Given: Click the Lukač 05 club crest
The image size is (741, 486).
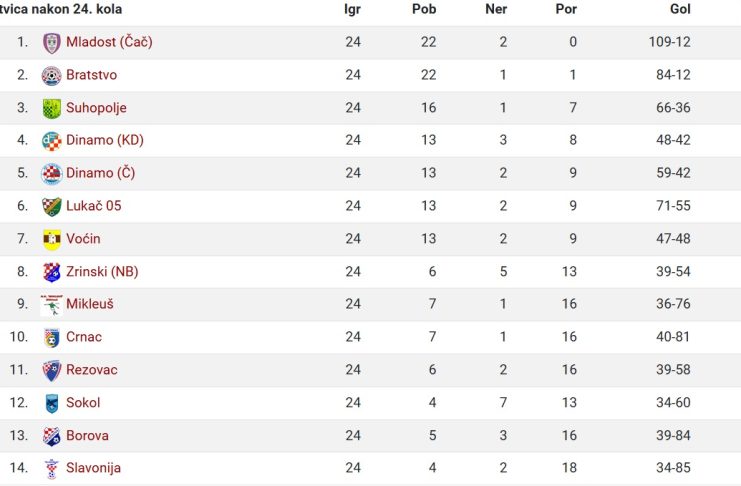Looking at the screenshot, I should (52, 207).
